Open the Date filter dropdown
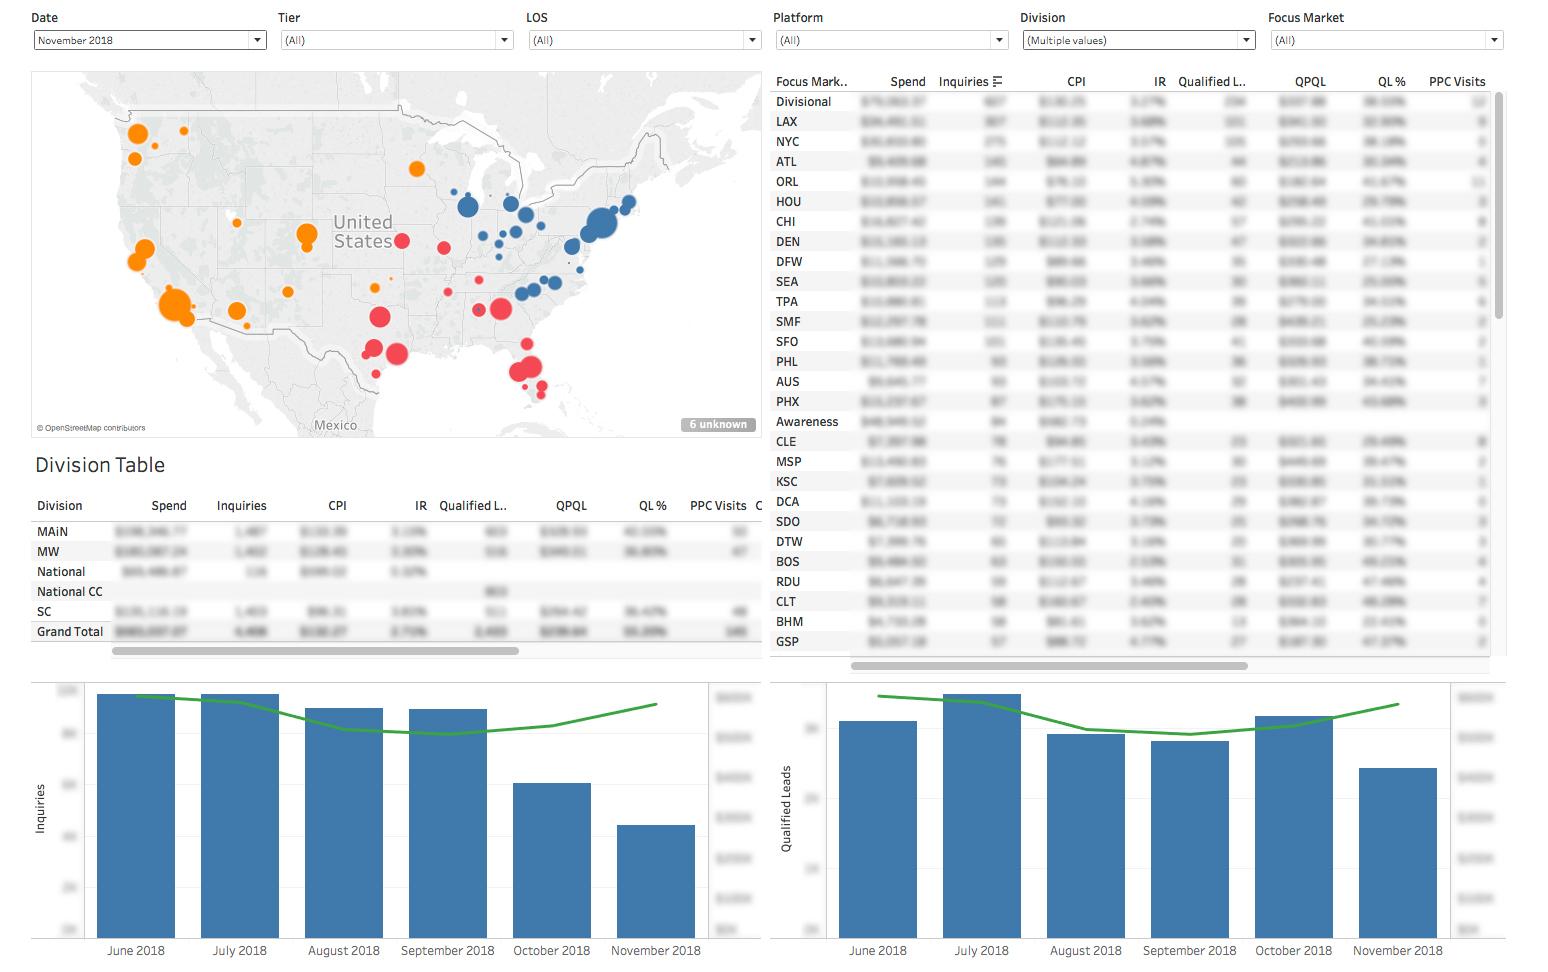The image size is (1548, 972). (x=257, y=40)
